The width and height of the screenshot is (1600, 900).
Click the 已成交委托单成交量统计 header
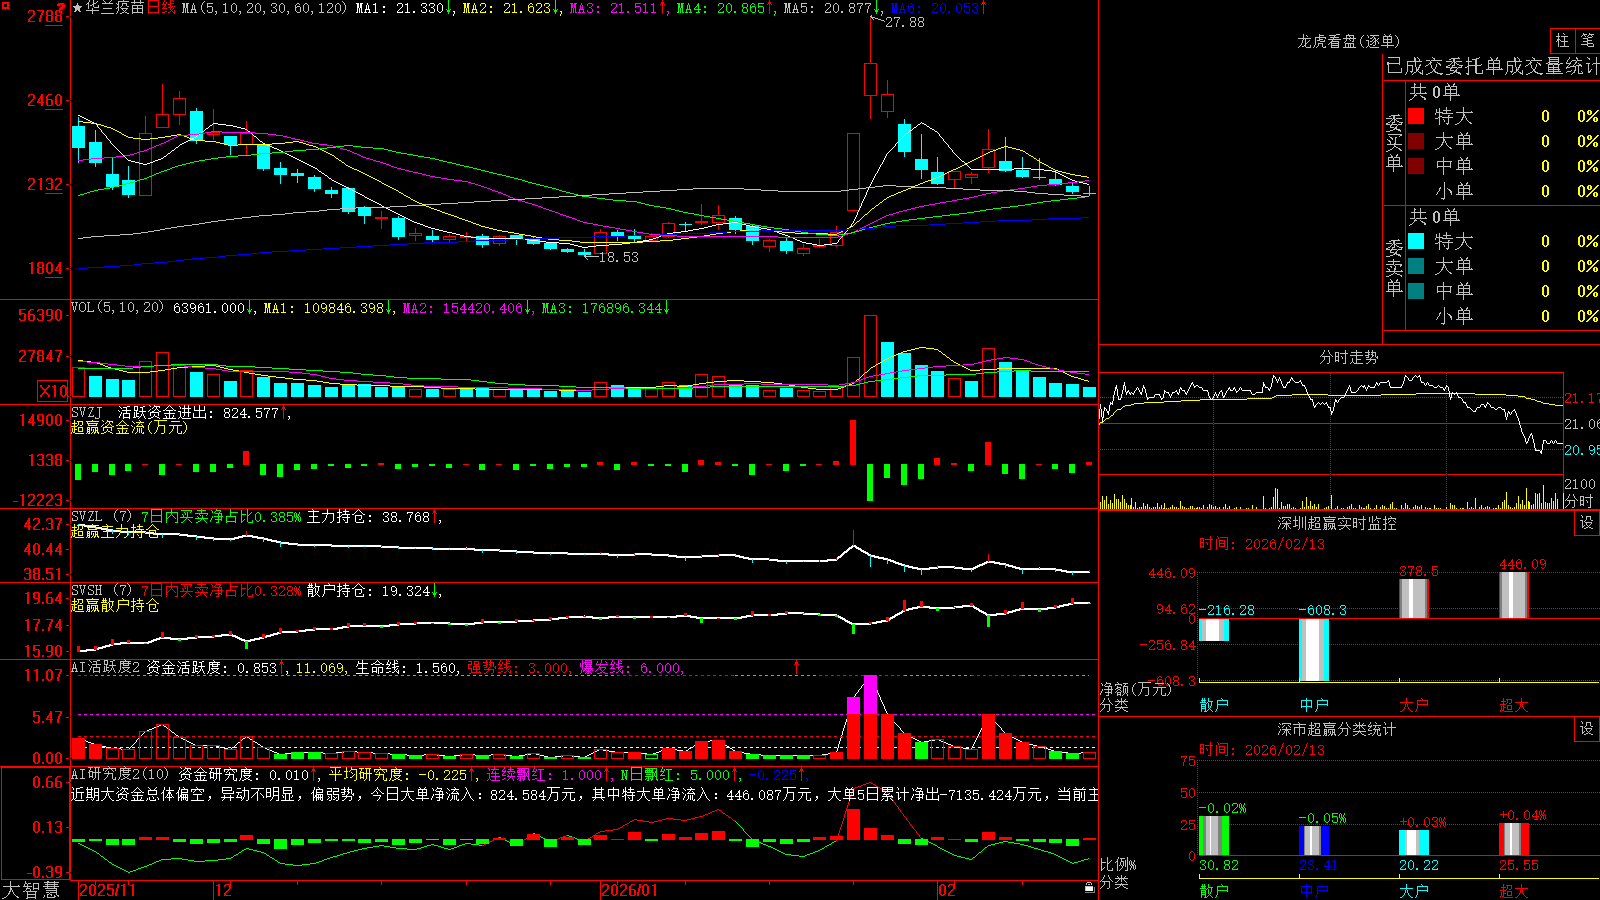[1492, 66]
